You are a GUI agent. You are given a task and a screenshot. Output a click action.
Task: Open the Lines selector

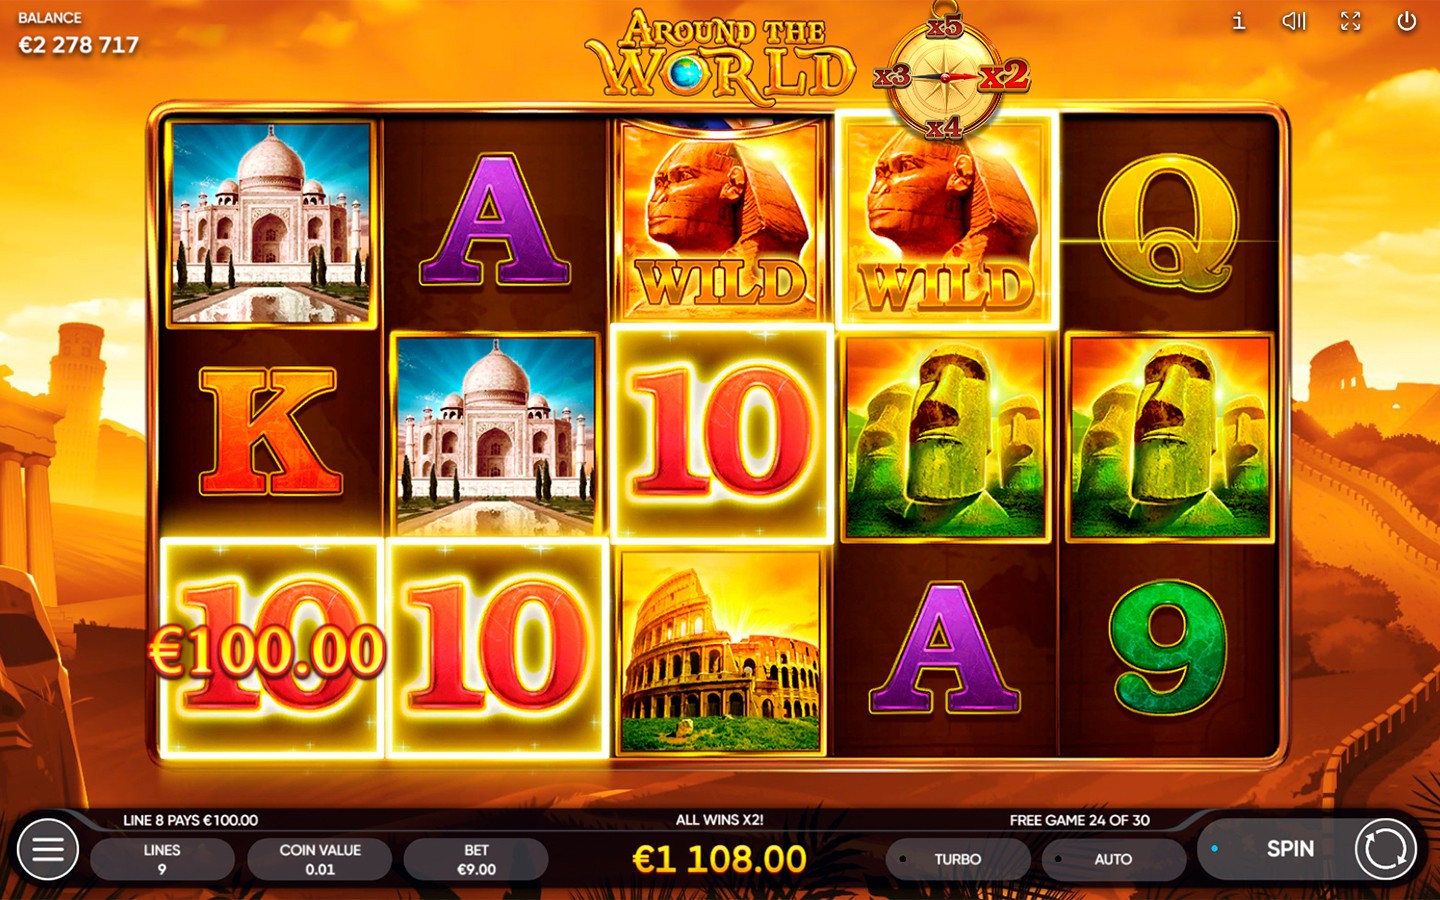tap(162, 859)
